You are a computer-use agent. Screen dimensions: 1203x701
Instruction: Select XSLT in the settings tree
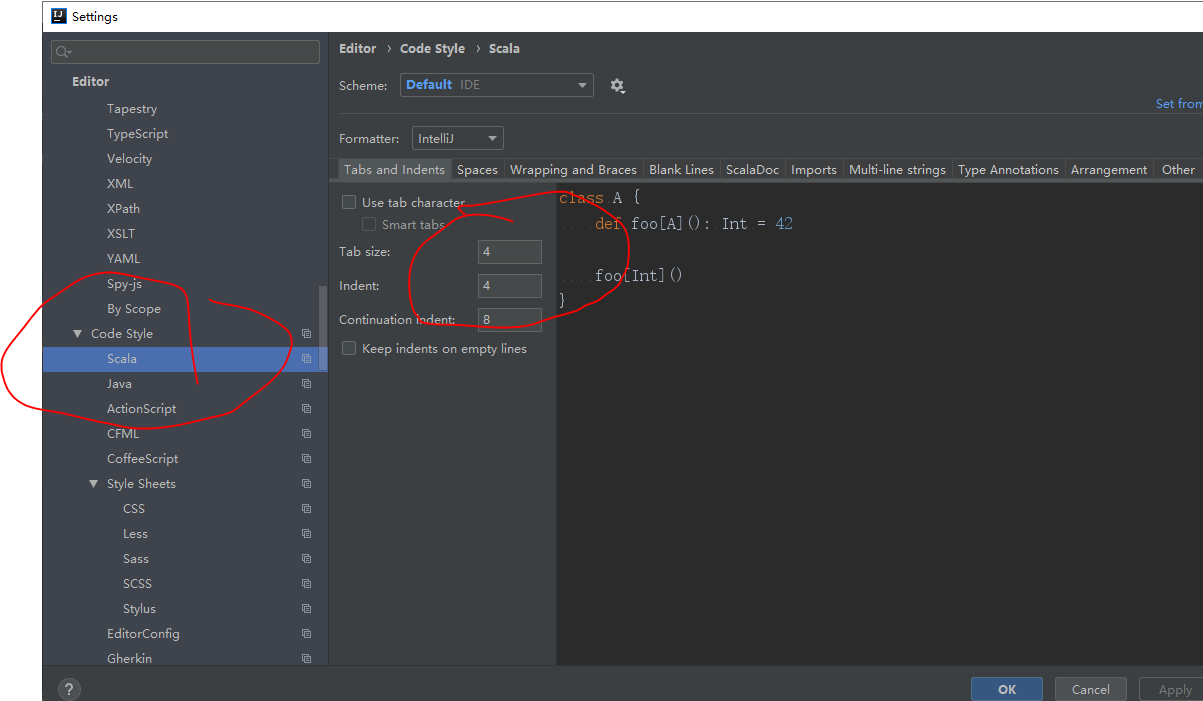pyautogui.click(x=121, y=234)
